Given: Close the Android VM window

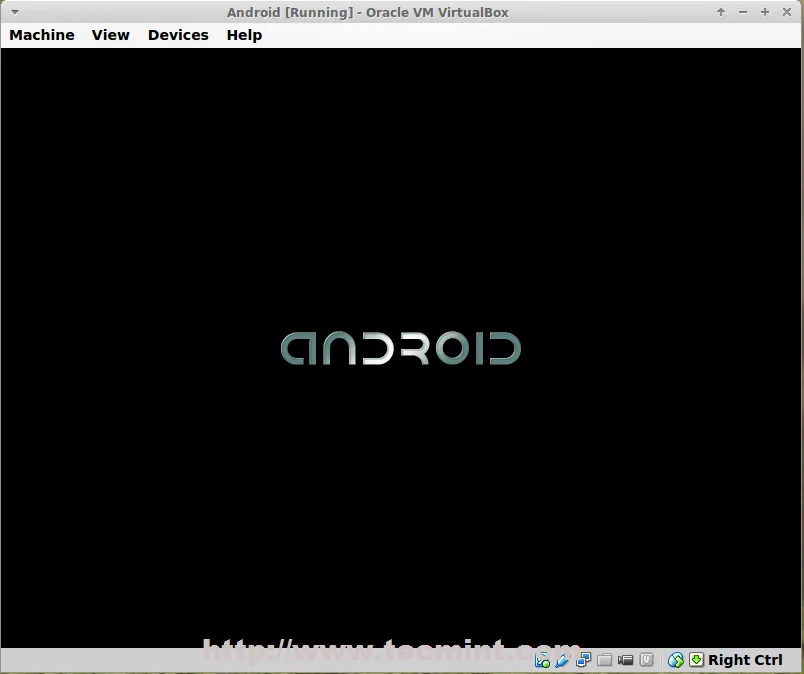Looking at the screenshot, I should coord(787,12).
